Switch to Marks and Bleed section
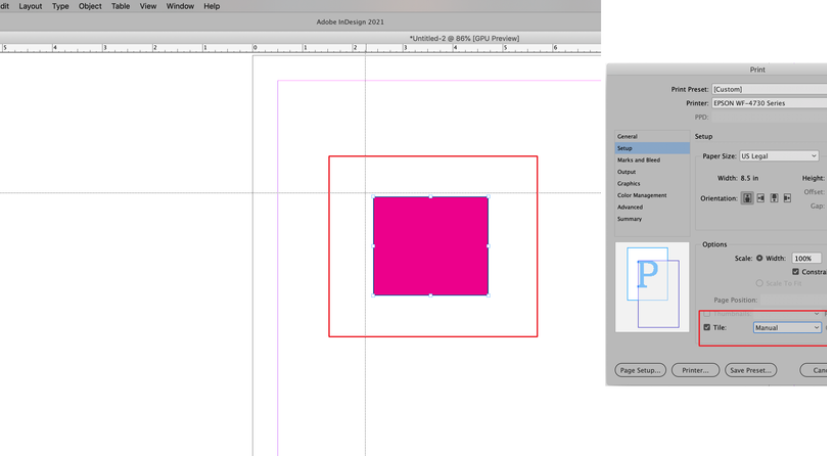This screenshot has height=465, width=827. click(x=638, y=160)
